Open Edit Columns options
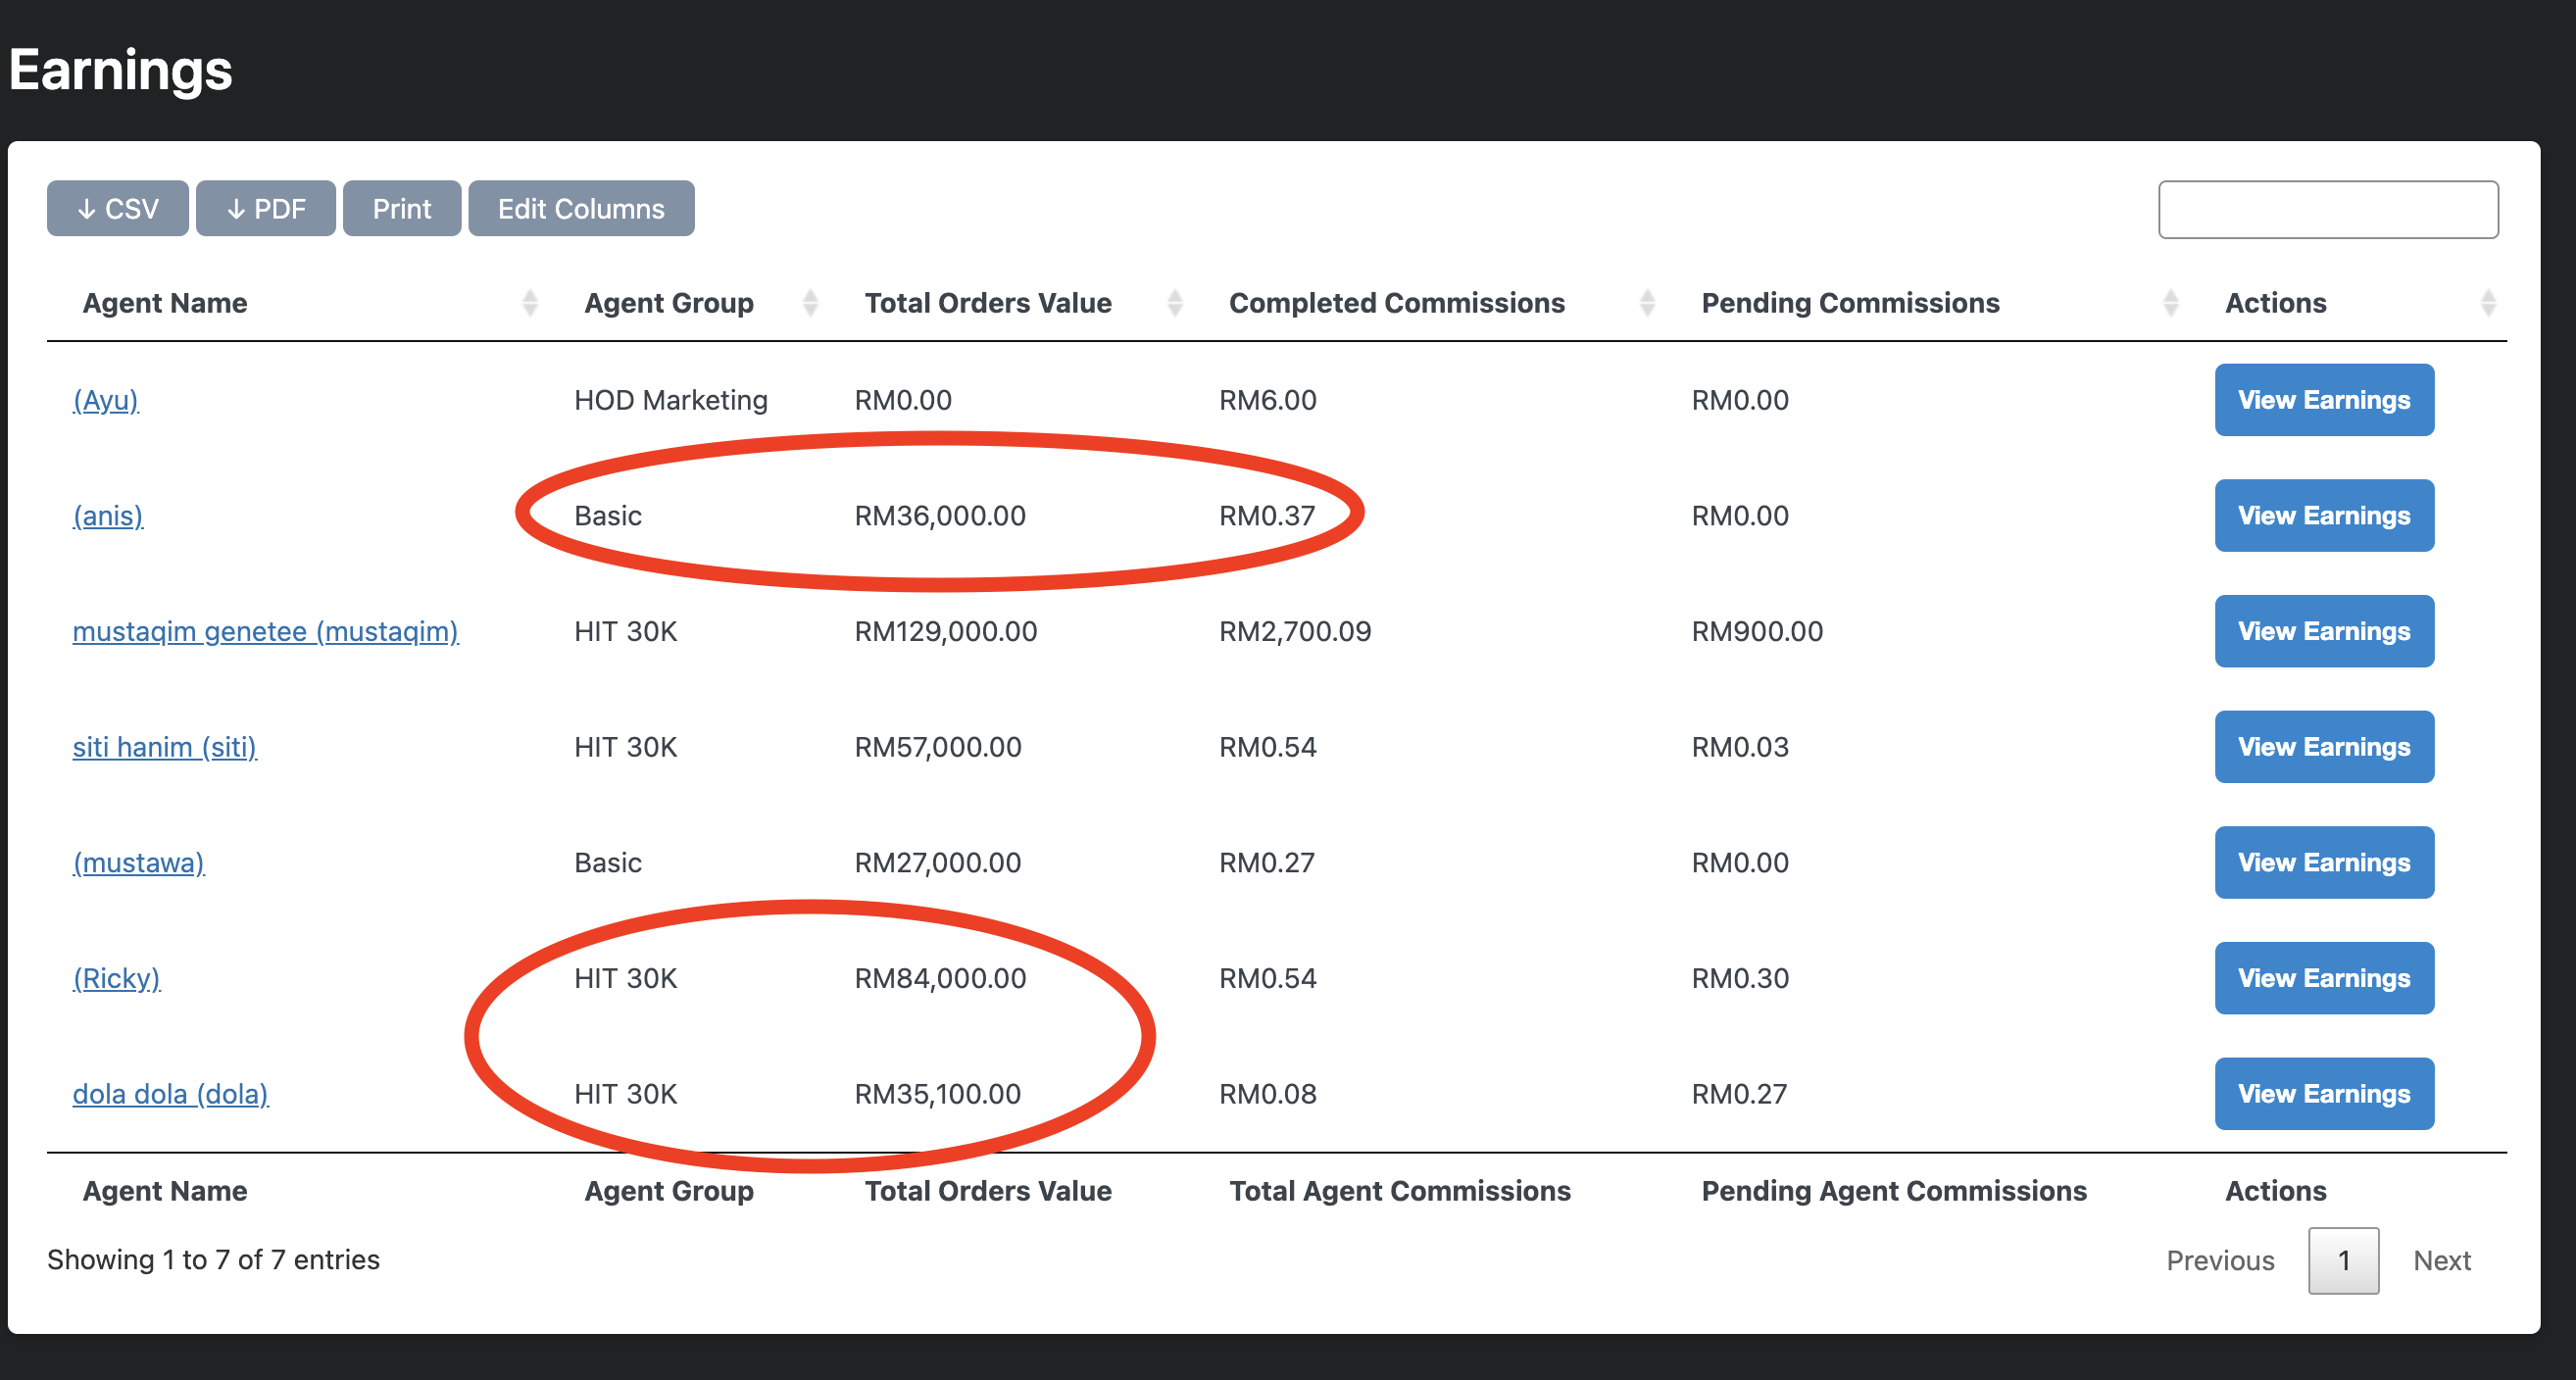 (x=581, y=208)
